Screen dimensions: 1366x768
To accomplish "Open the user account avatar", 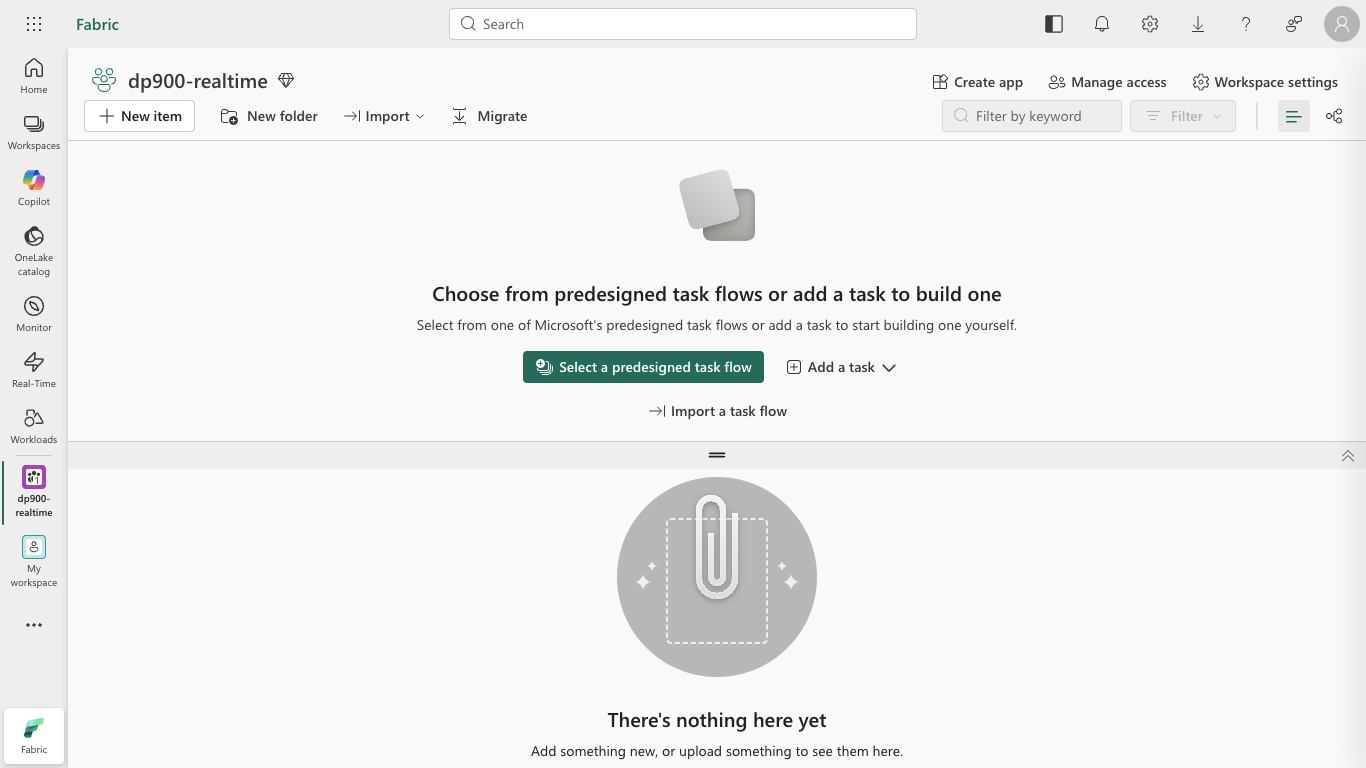I will pyautogui.click(x=1342, y=24).
